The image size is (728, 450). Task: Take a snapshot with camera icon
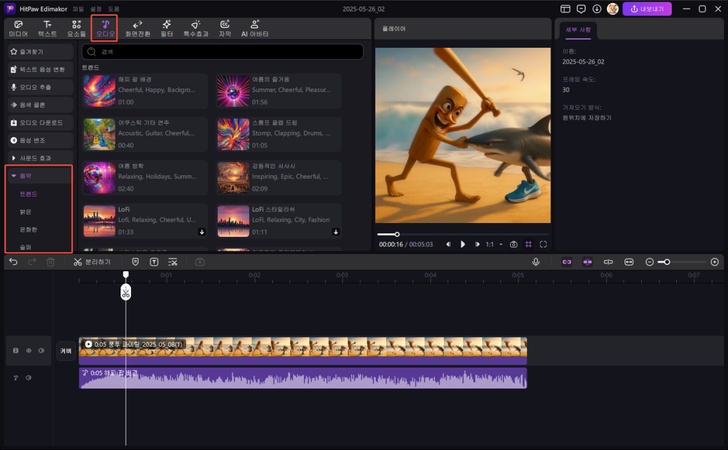point(514,244)
